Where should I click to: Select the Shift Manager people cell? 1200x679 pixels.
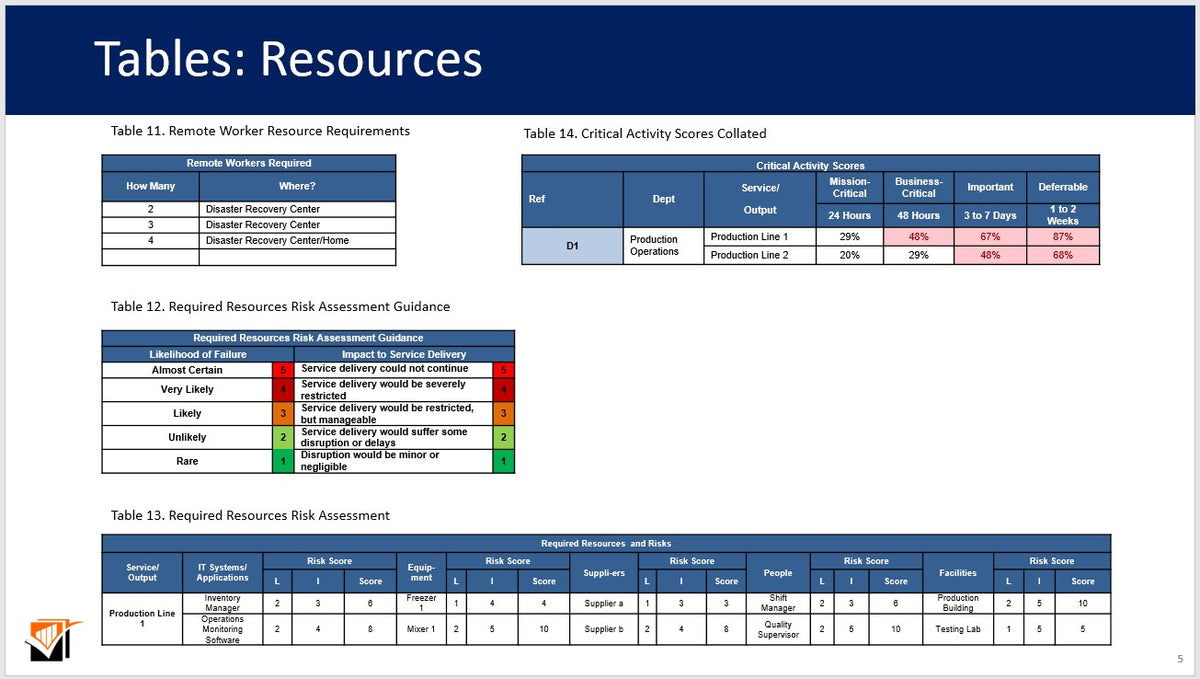coord(778,602)
